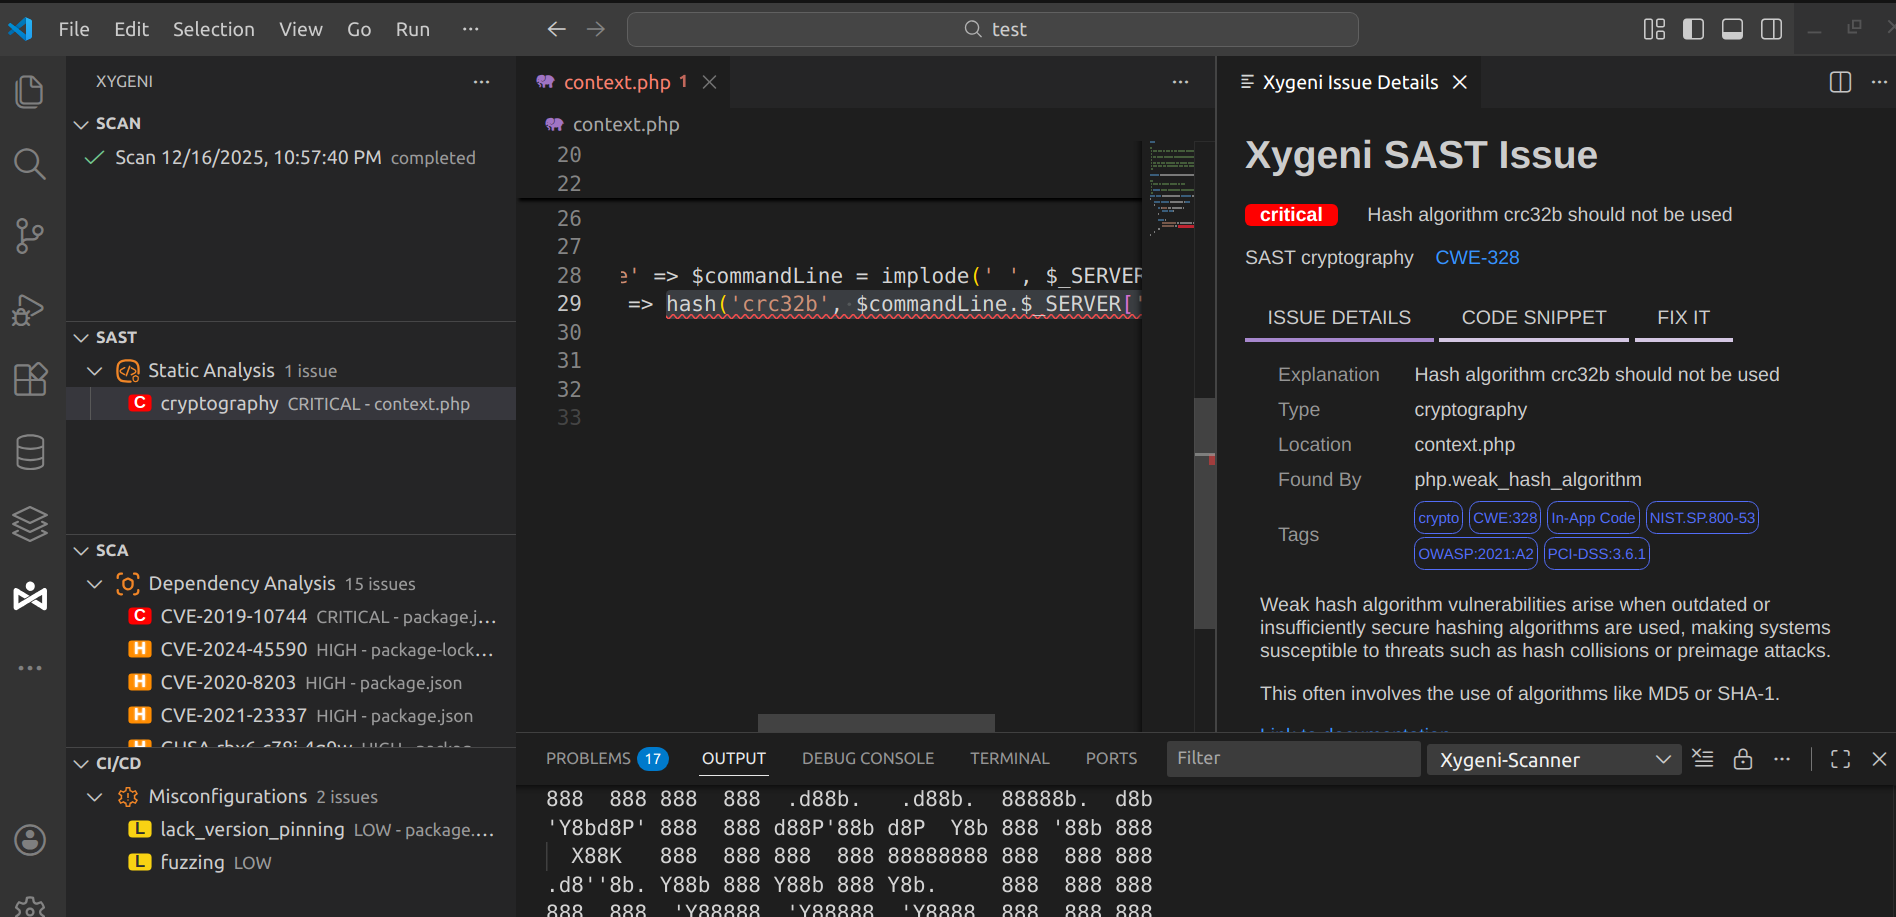Open the CWE-328 link
The height and width of the screenshot is (917, 1896).
tap(1476, 258)
